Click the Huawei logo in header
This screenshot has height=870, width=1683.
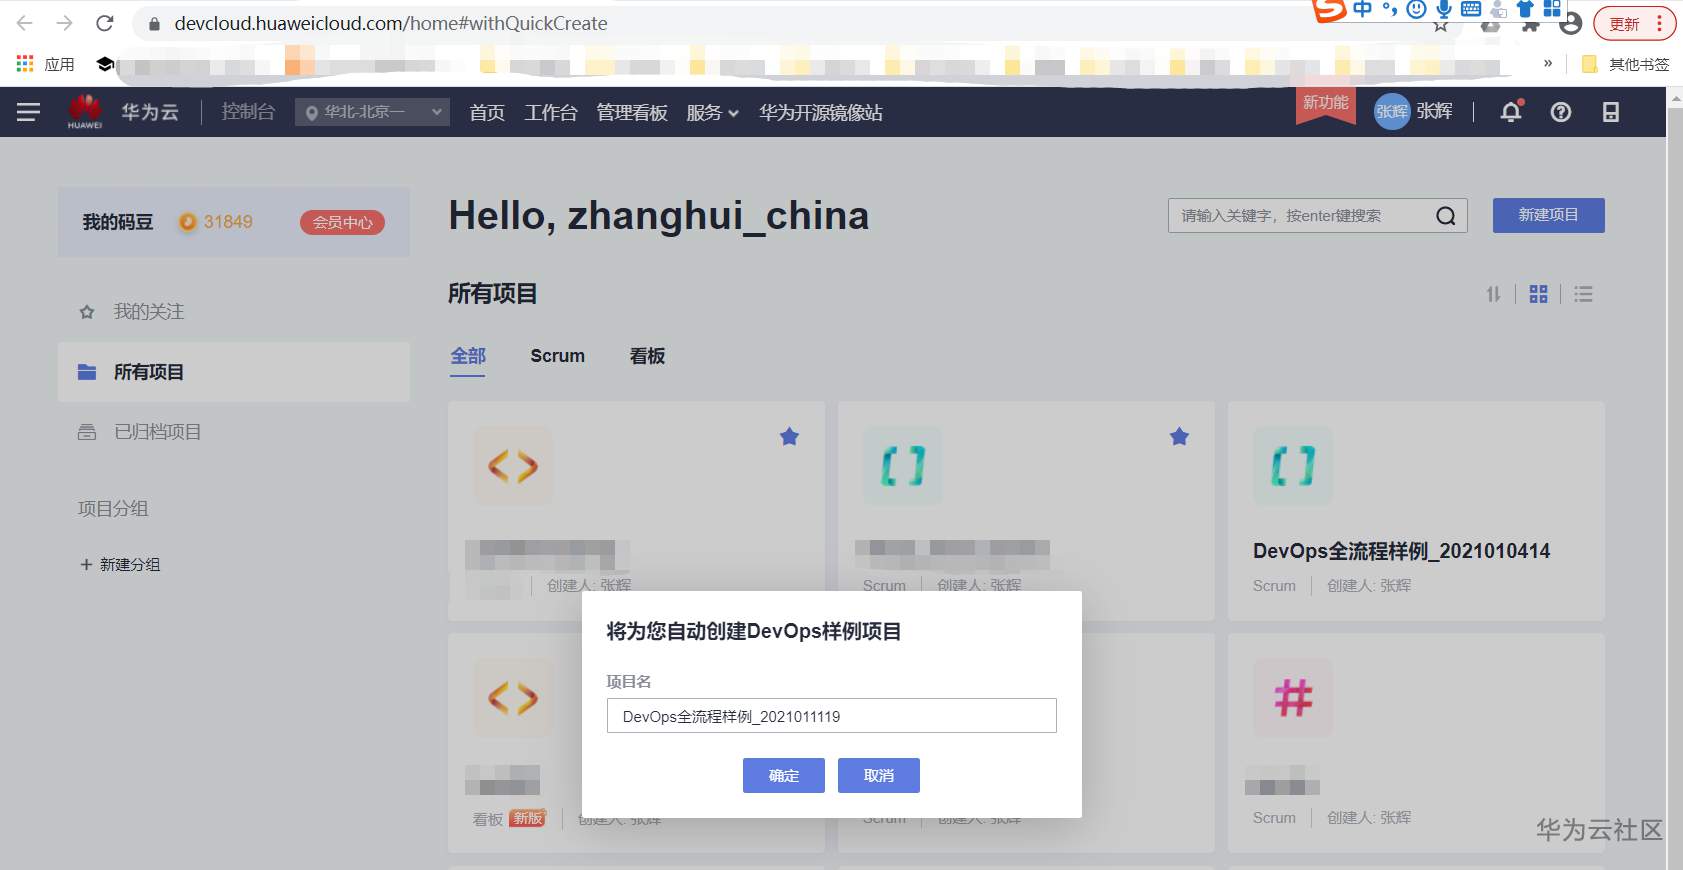[x=85, y=111]
